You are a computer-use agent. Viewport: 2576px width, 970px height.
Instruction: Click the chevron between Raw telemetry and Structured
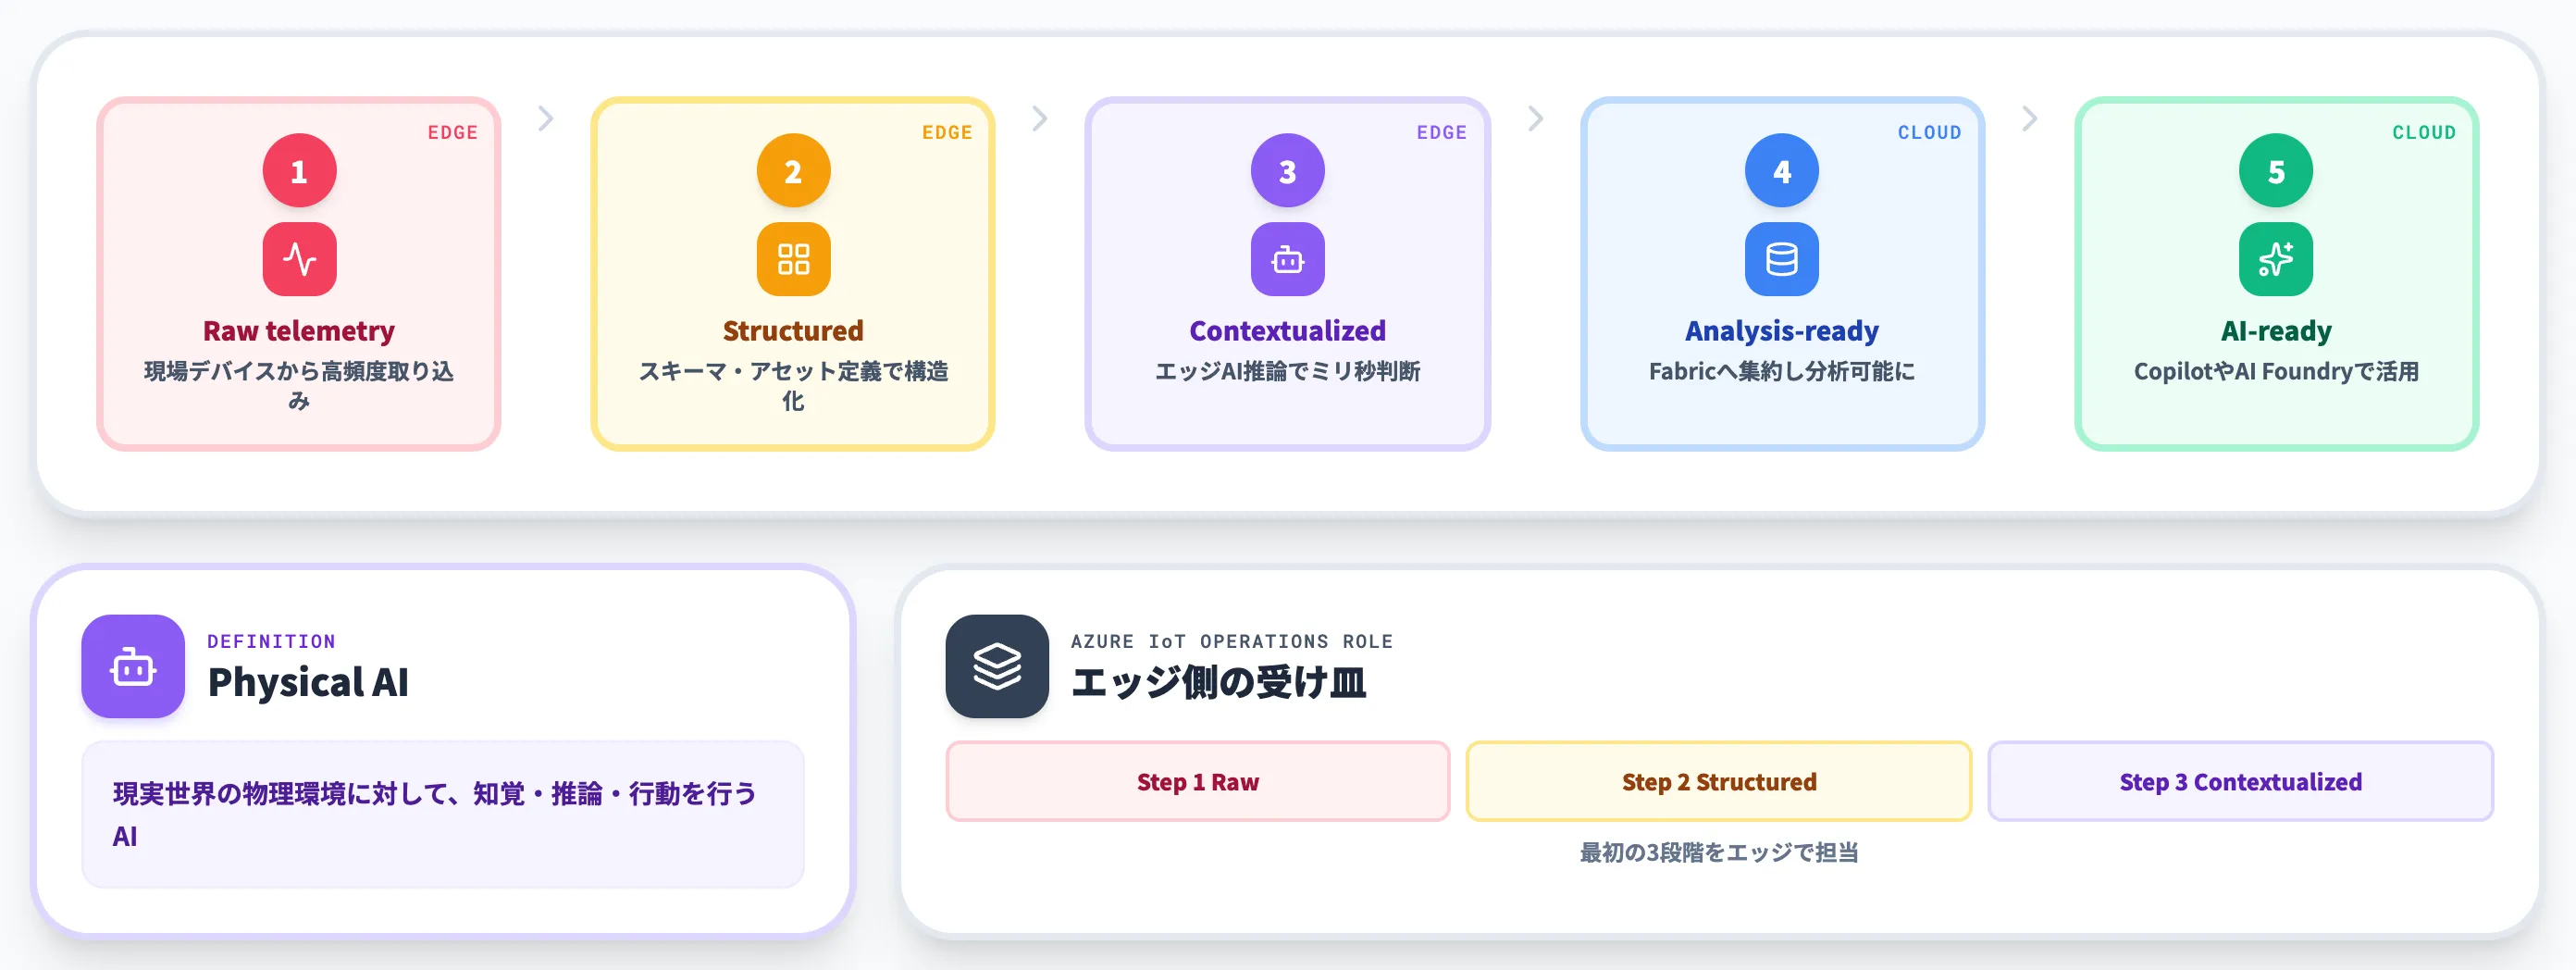pyautogui.click(x=545, y=119)
